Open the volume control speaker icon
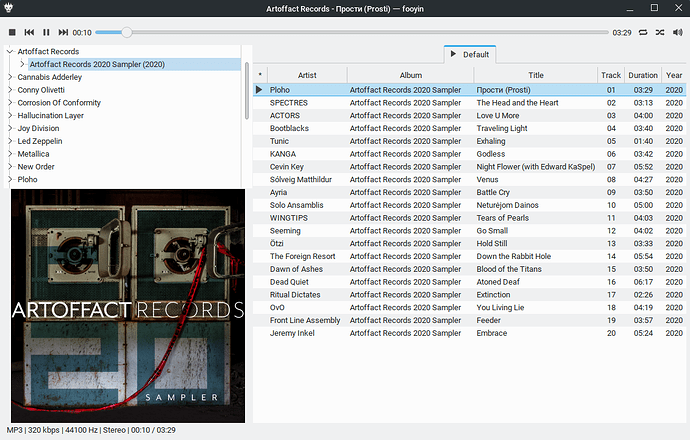This screenshot has width=690, height=440. 677,33
